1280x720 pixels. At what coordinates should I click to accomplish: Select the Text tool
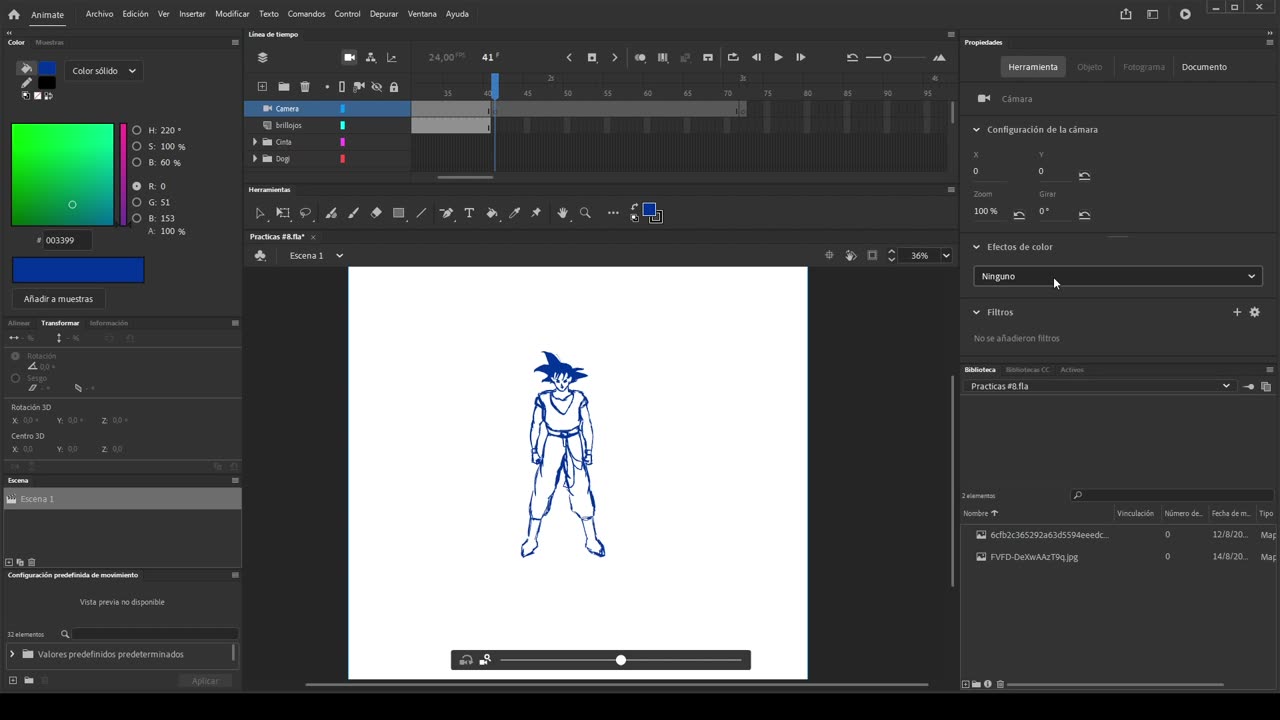(x=469, y=213)
